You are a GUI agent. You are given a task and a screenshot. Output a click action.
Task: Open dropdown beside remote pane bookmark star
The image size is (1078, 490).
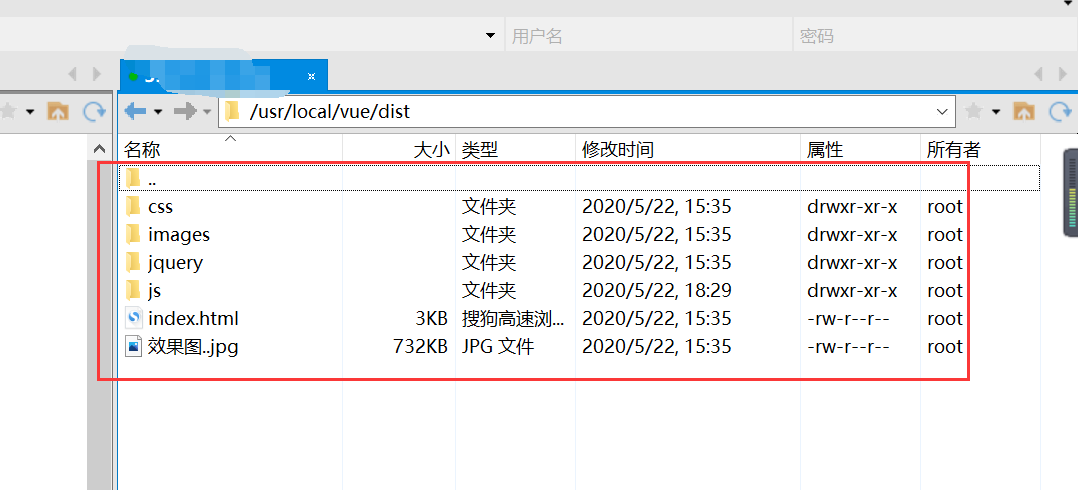tap(996, 111)
